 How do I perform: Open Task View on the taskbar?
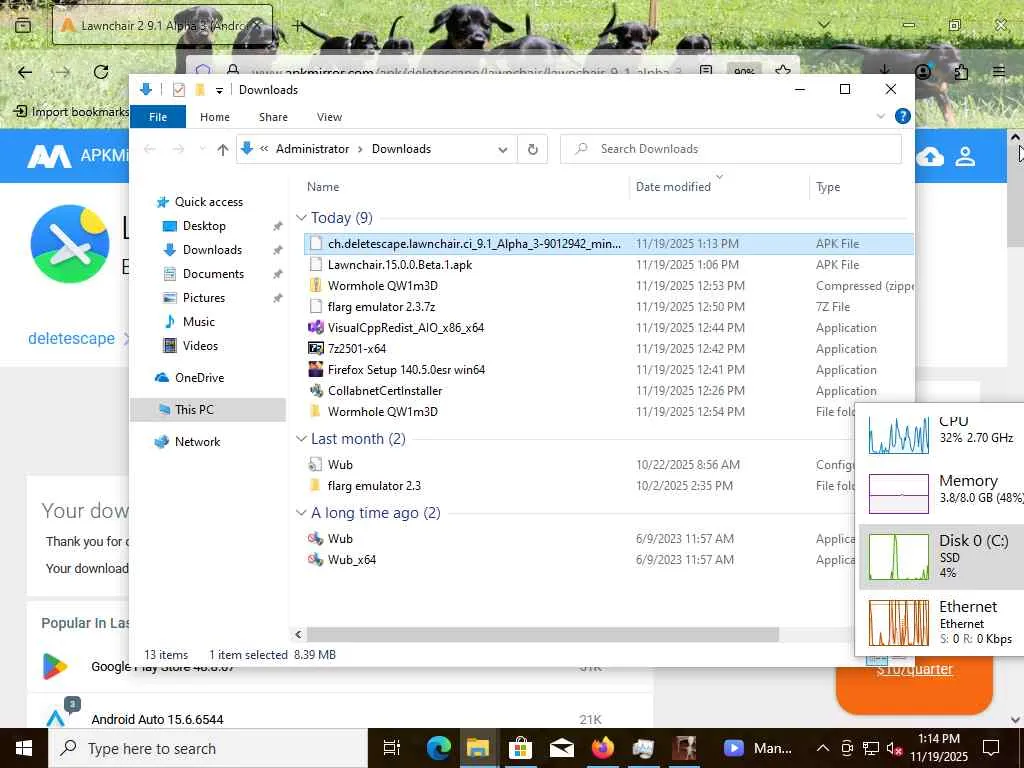[x=391, y=748]
